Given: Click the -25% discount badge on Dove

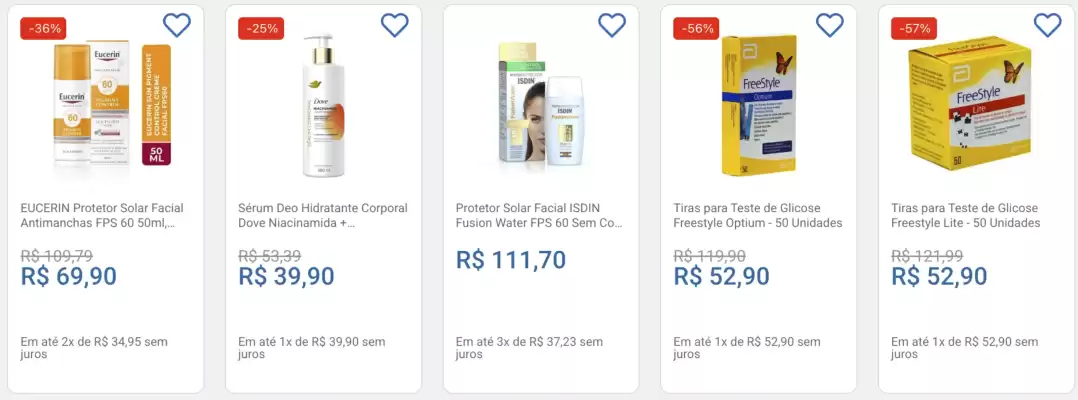Looking at the screenshot, I should click(x=261, y=29).
